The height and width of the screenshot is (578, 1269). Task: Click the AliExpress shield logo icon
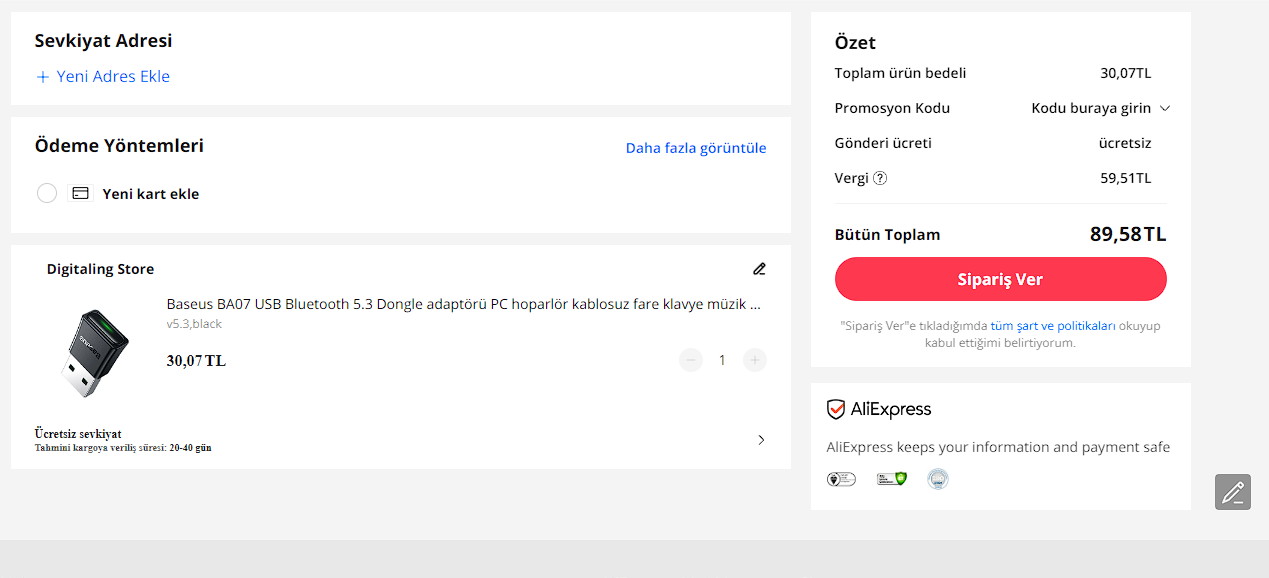coord(836,409)
